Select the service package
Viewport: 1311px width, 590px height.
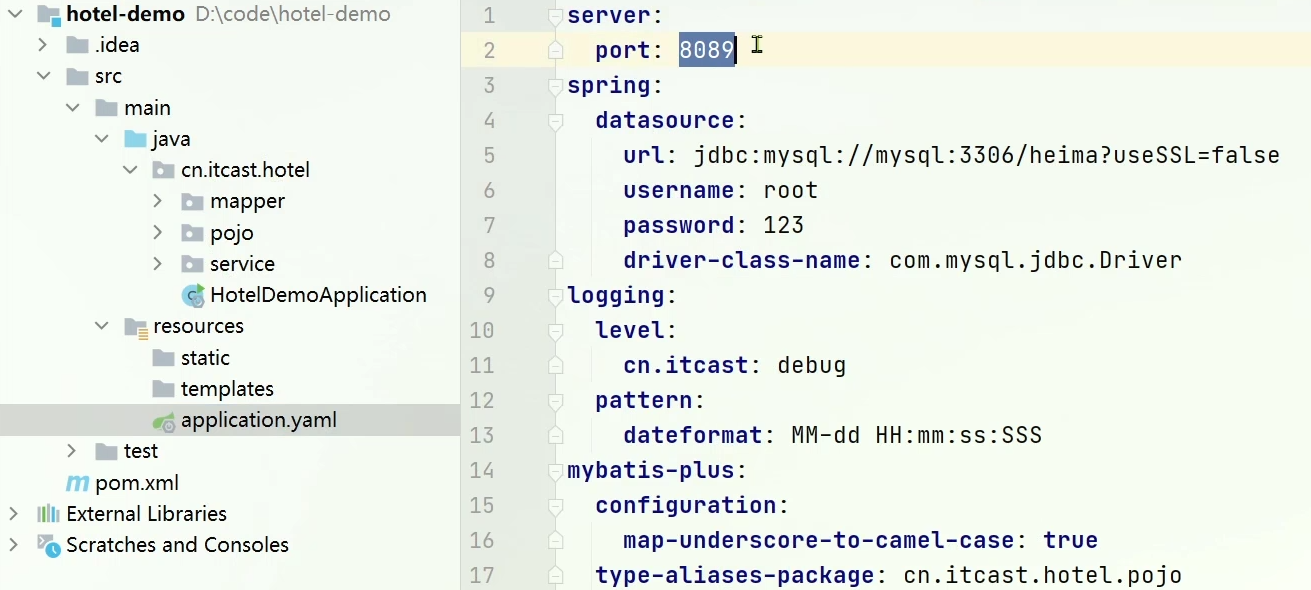(242, 264)
